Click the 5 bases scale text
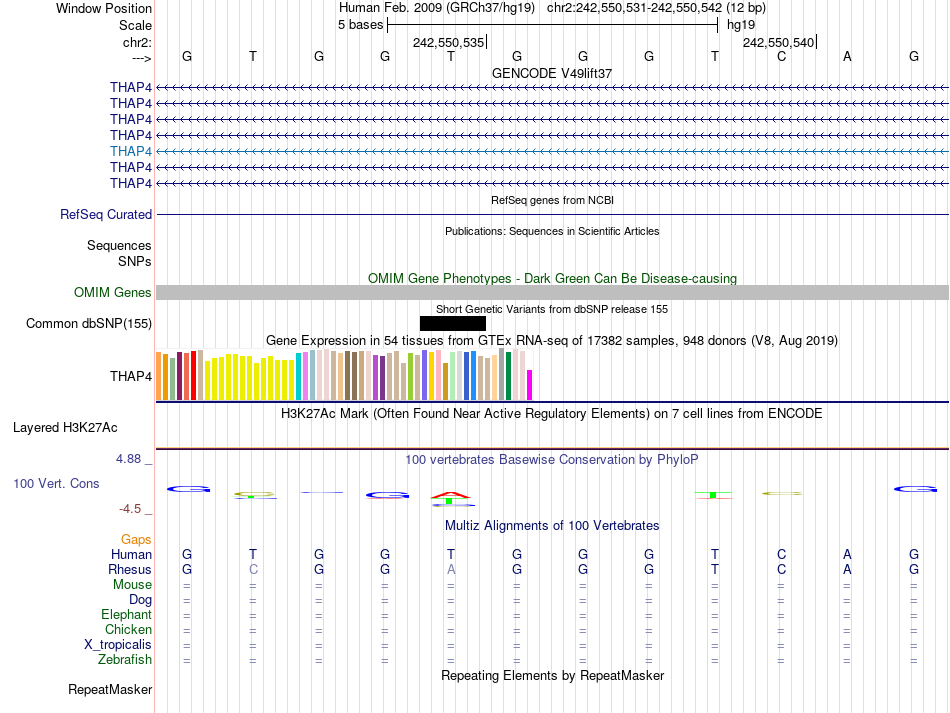 (x=360, y=25)
